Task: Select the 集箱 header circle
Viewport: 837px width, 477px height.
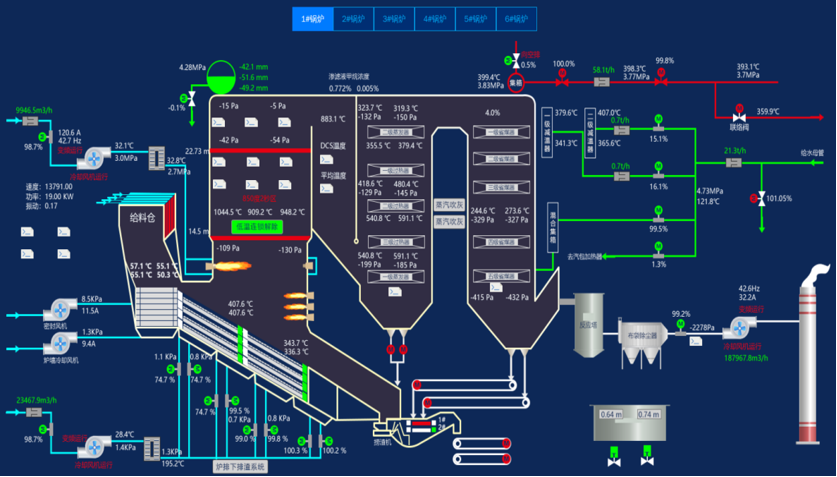Action: point(516,83)
